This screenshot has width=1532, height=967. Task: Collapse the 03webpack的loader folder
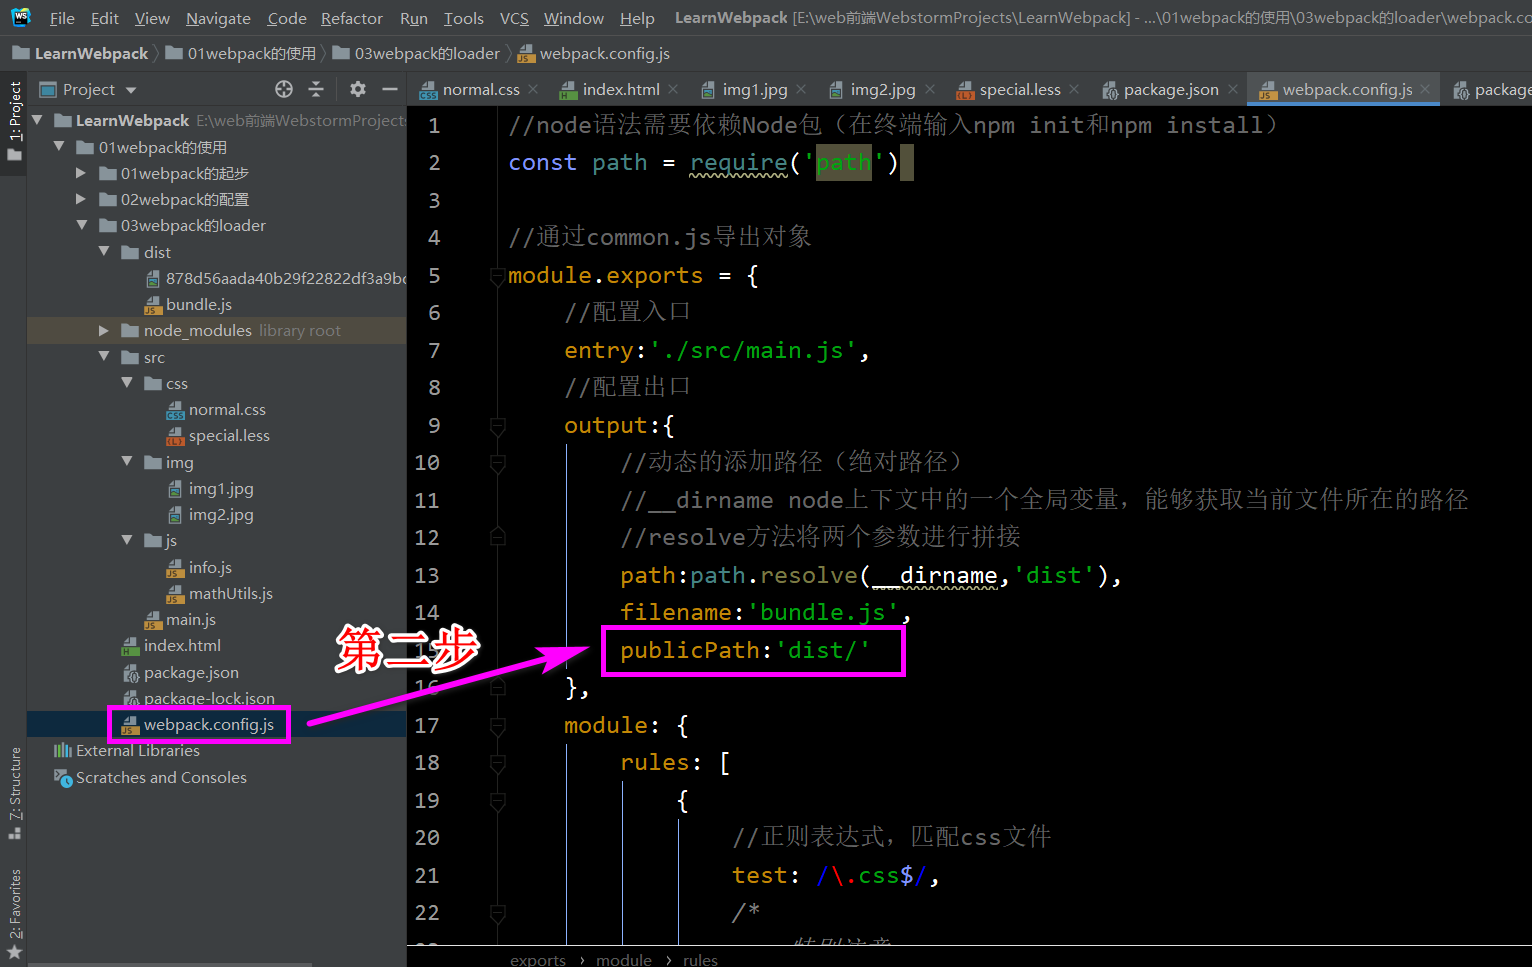coord(82,225)
